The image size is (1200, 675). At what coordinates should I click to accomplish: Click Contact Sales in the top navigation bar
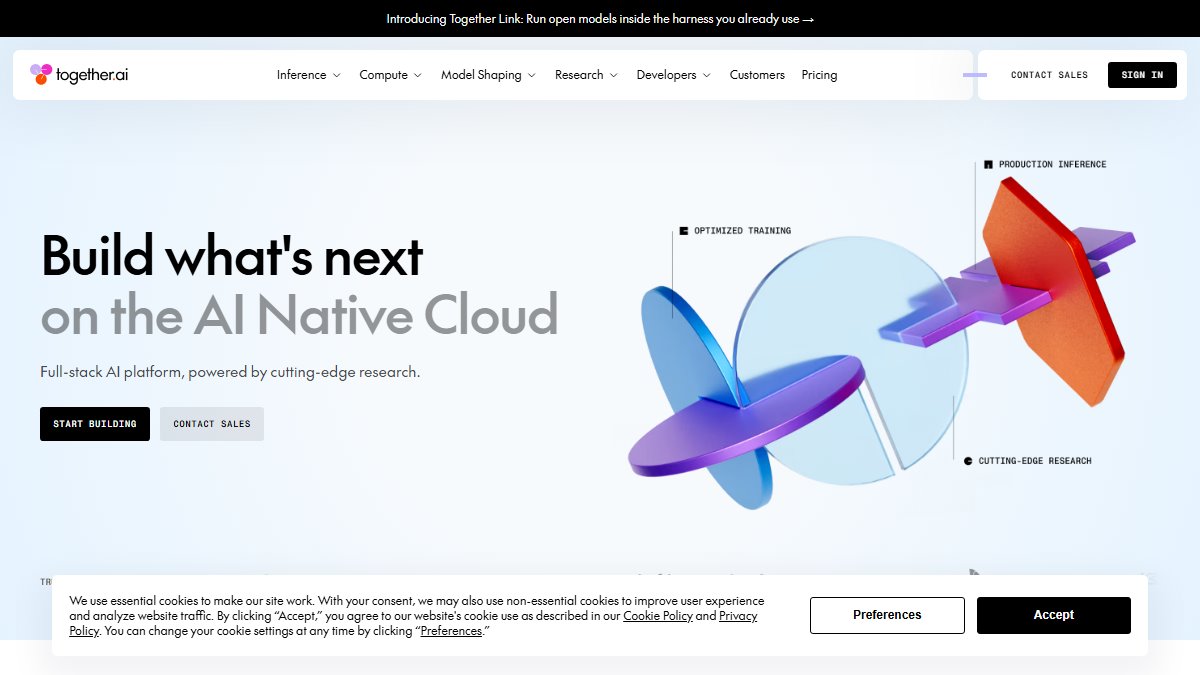click(1049, 75)
